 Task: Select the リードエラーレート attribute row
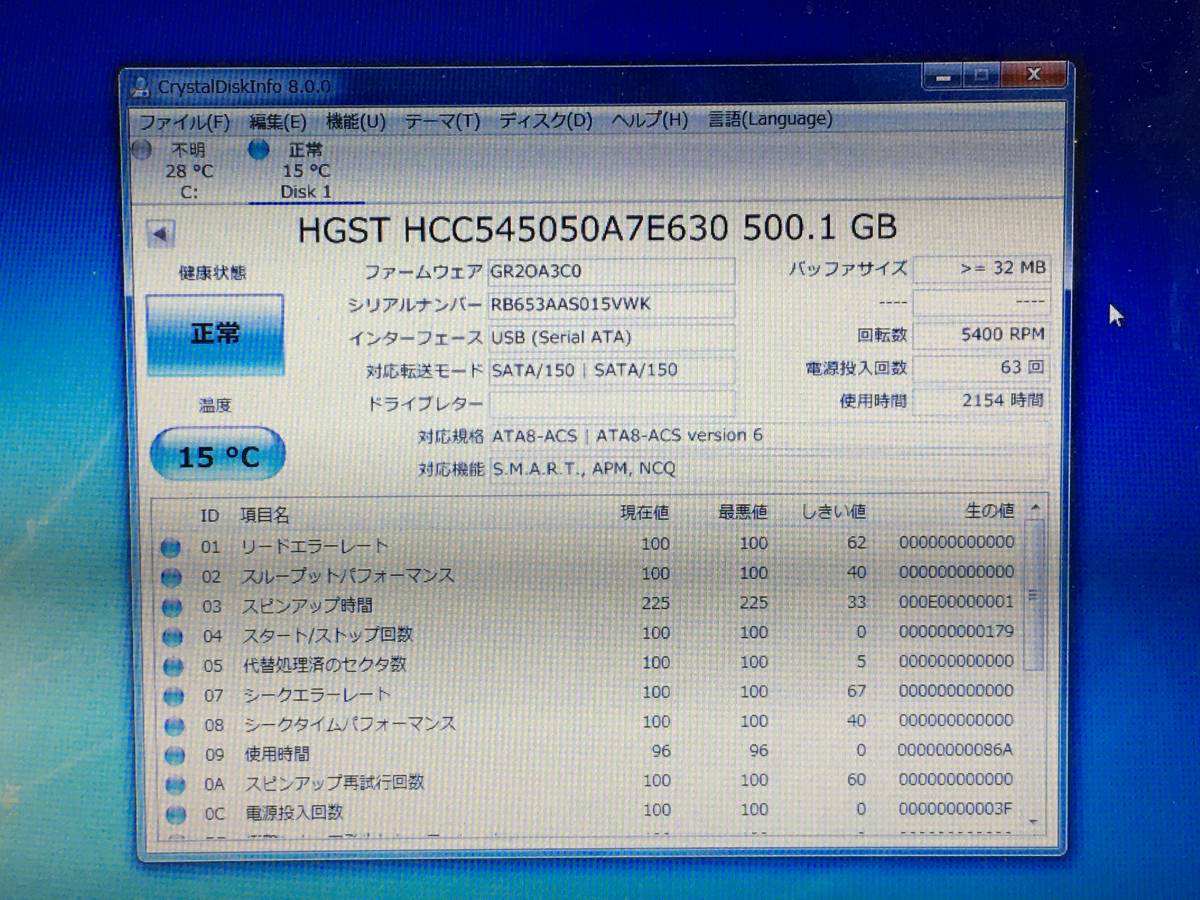(590, 545)
